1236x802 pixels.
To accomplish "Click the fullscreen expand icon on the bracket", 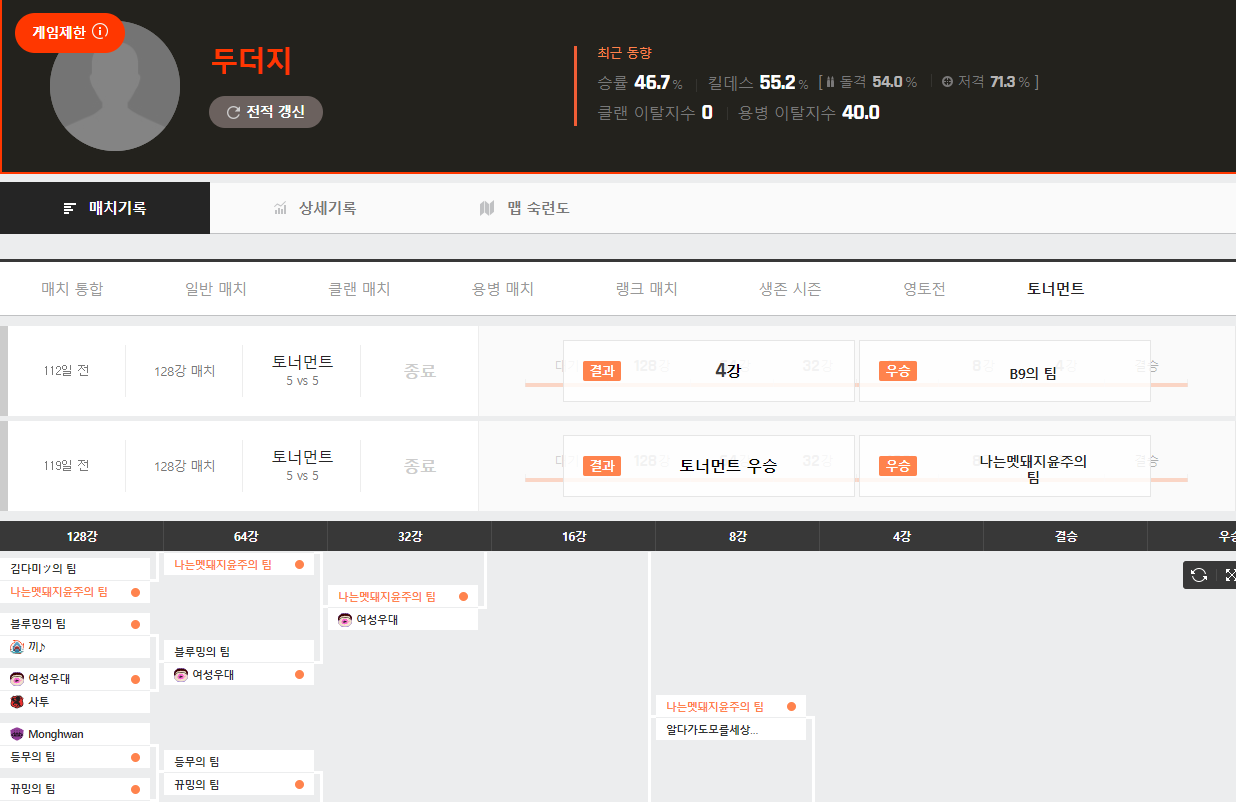I will pos(1229,575).
